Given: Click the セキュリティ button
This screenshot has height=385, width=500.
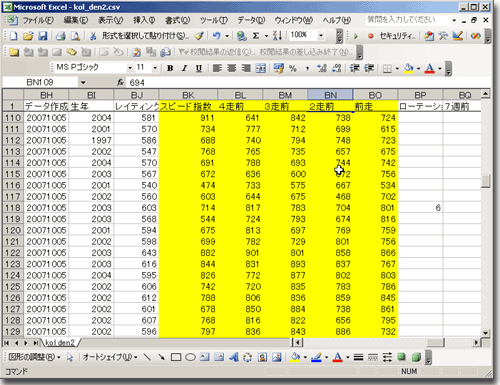Looking at the screenshot, I should 397,36.
